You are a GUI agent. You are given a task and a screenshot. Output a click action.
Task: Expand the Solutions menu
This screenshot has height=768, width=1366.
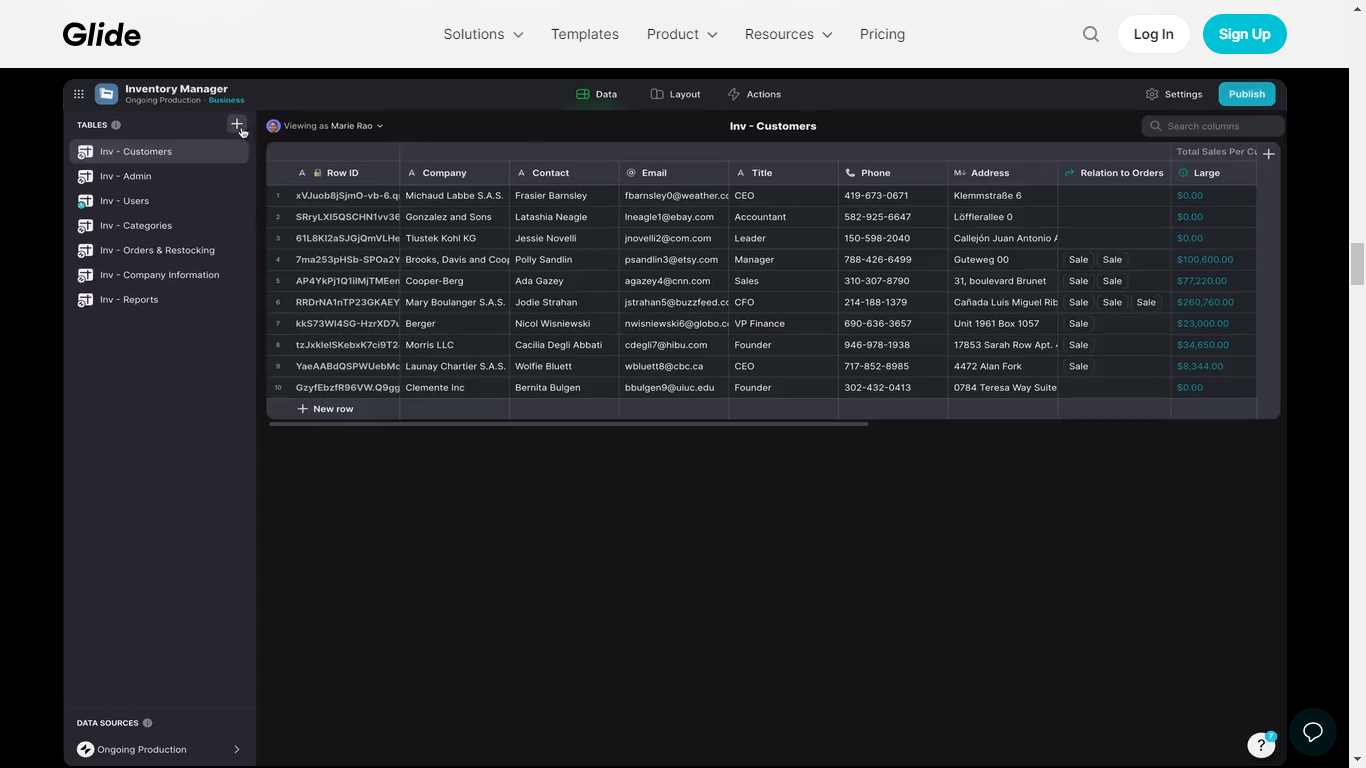tap(483, 34)
